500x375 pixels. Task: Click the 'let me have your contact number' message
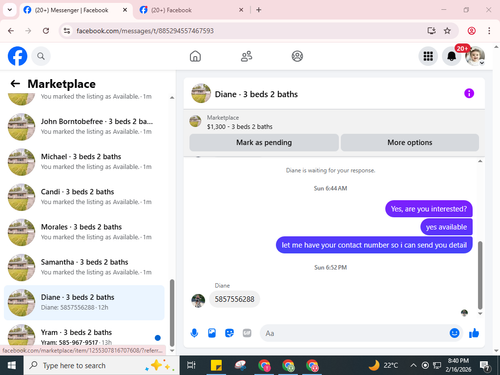tap(374, 245)
